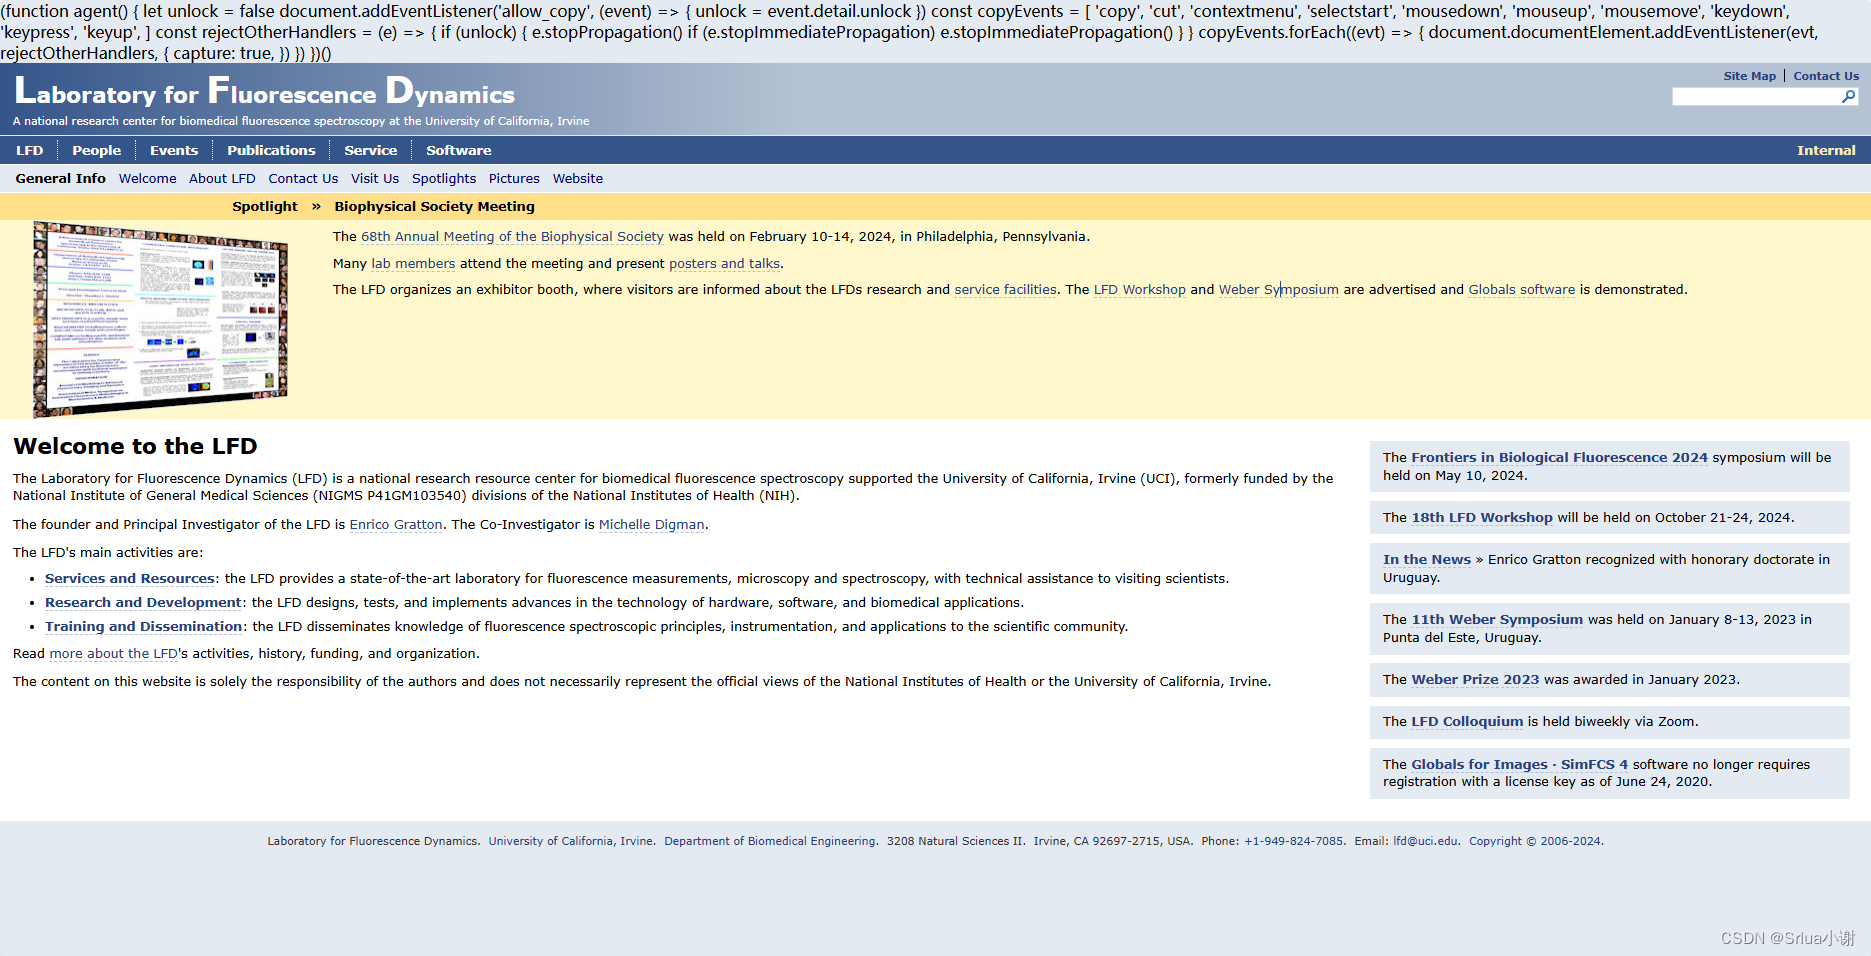Select the Spotlights submenu link
Viewport: 1871px width, 956px height.
point(444,178)
